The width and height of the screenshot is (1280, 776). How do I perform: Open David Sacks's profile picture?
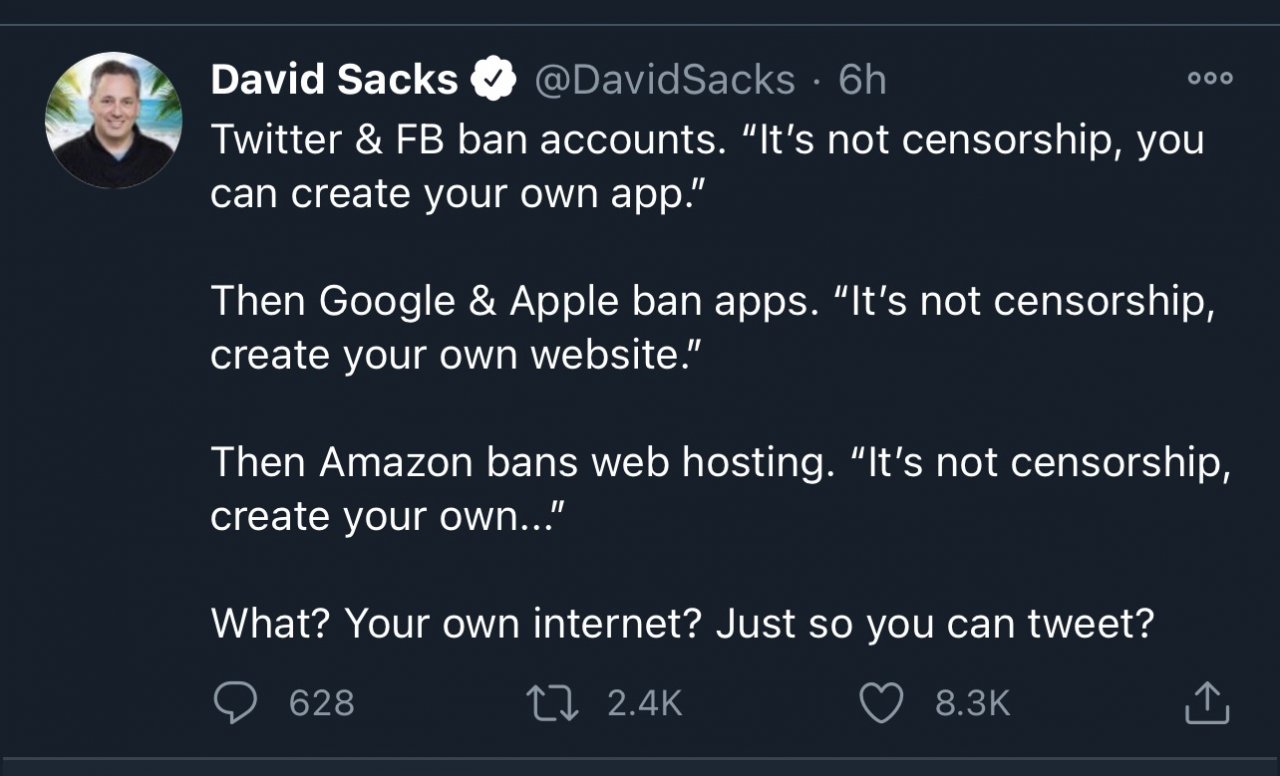[113, 120]
